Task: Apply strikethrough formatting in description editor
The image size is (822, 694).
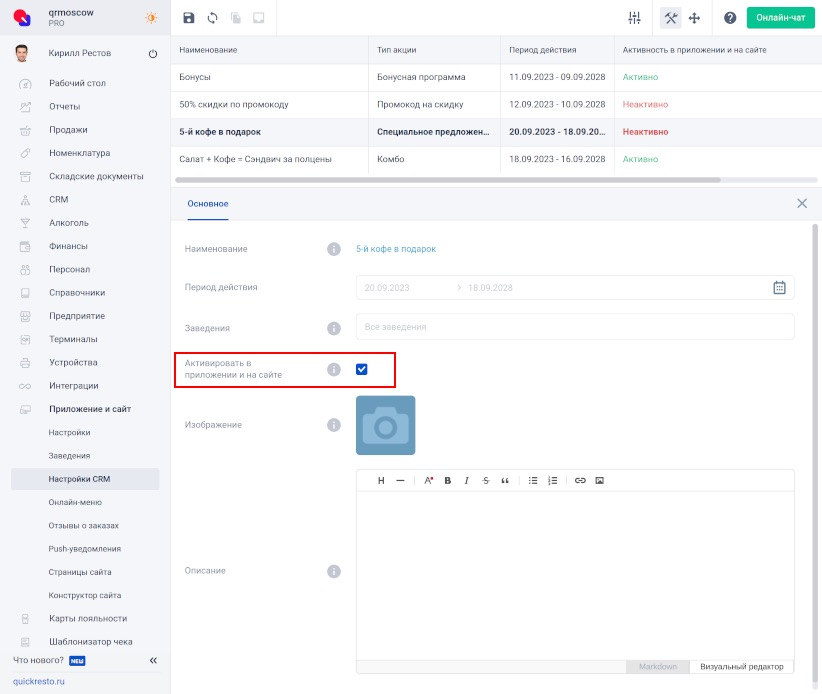Action: point(486,480)
